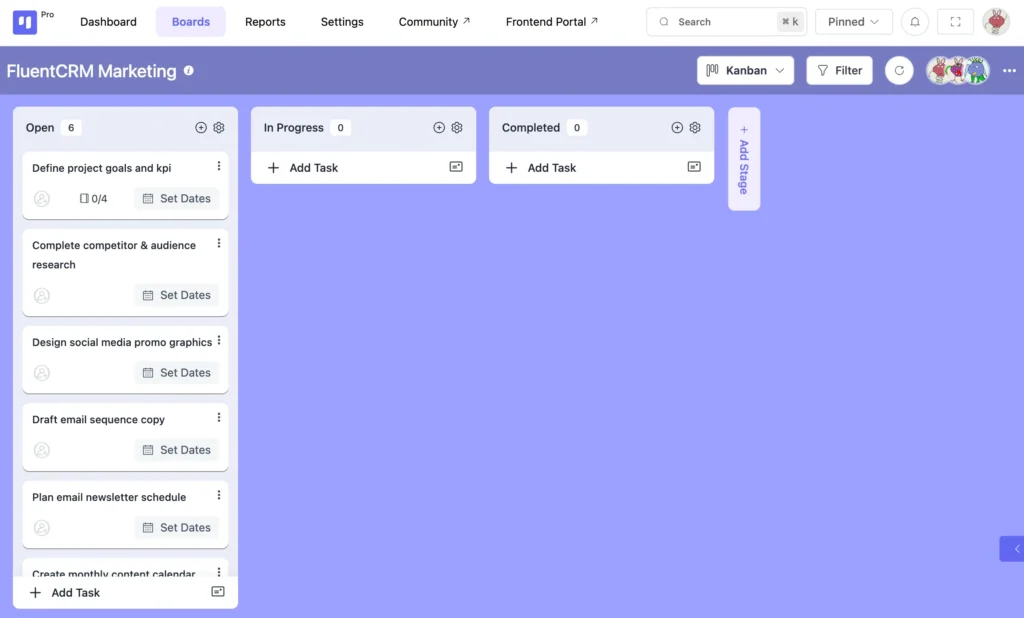Click plus icon in In Progress stage header
This screenshot has height=618, width=1024.
(439, 128)
